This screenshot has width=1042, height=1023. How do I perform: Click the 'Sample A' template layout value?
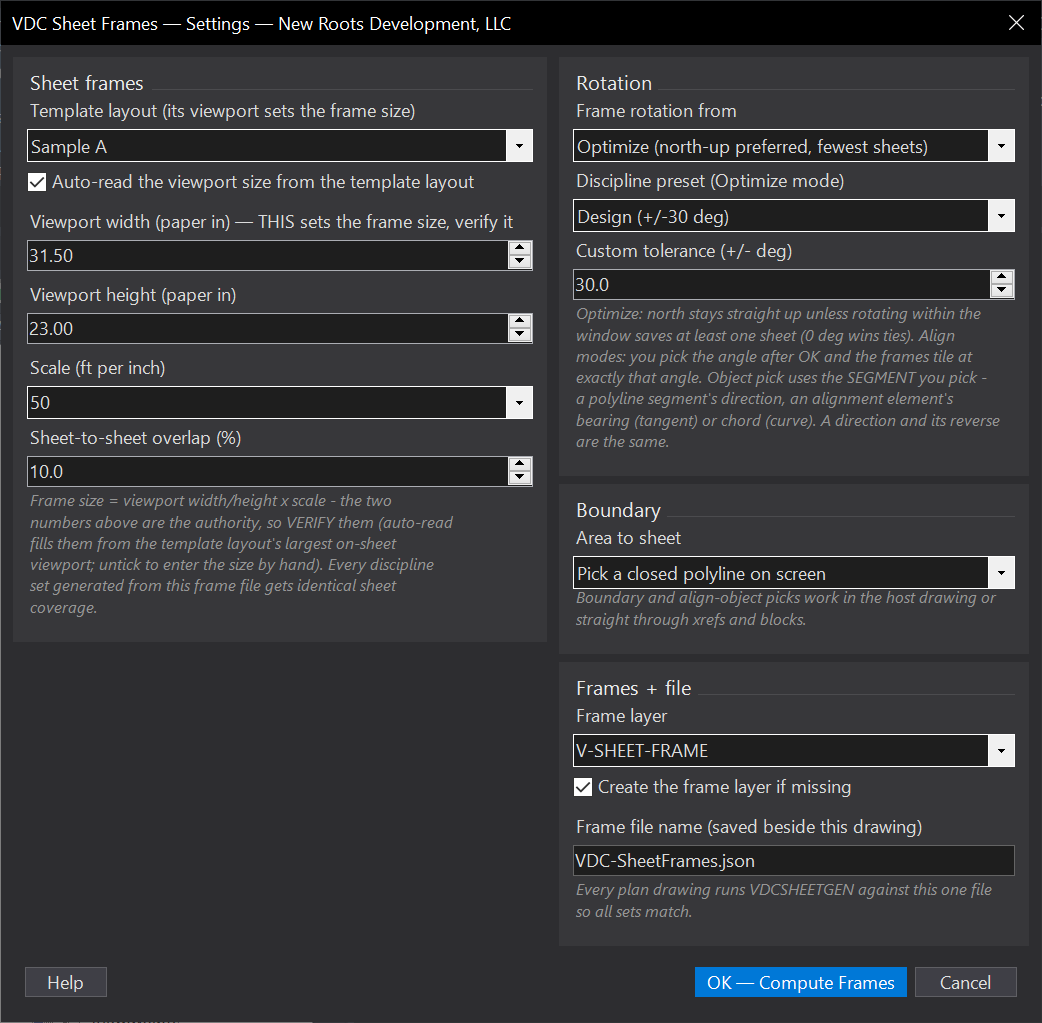click(69, 147)
